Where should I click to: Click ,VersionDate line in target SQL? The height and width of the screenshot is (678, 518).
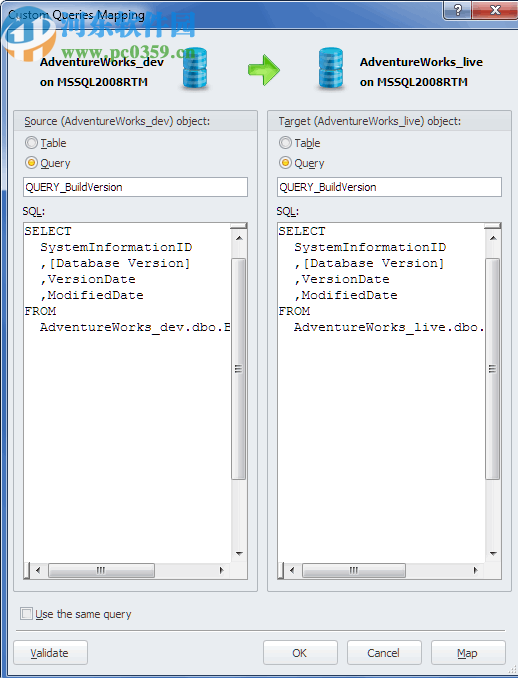click(342, 279)
